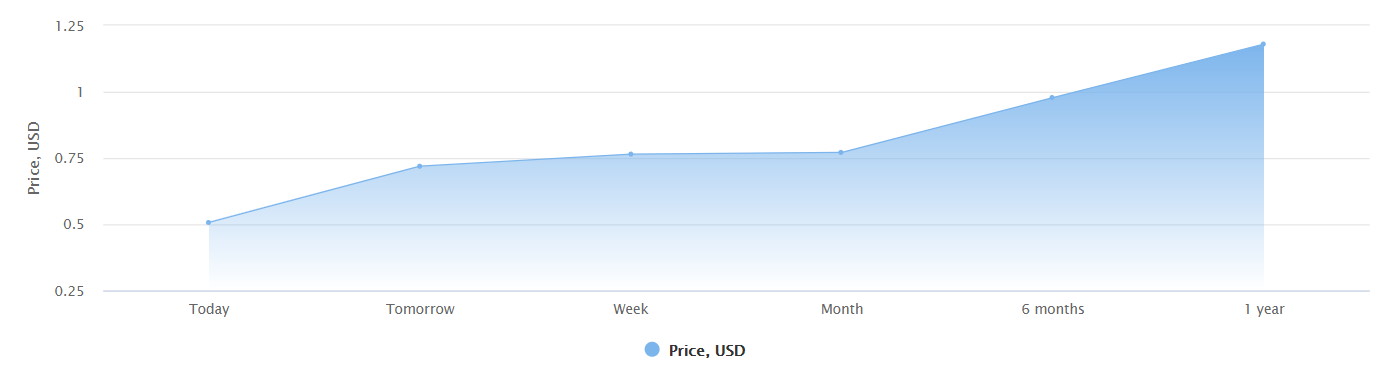
Task: Click the Tomorrow x-axis label
Action: pyautogui.click(x=420, y=309)
